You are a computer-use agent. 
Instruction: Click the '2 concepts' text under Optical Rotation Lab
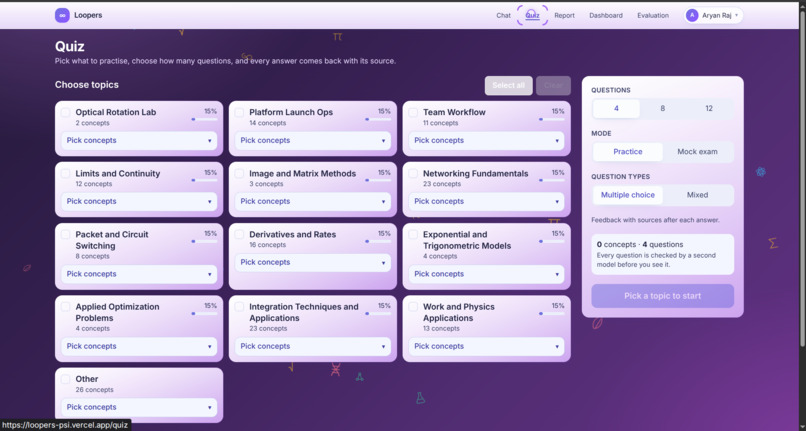point(93,123)
